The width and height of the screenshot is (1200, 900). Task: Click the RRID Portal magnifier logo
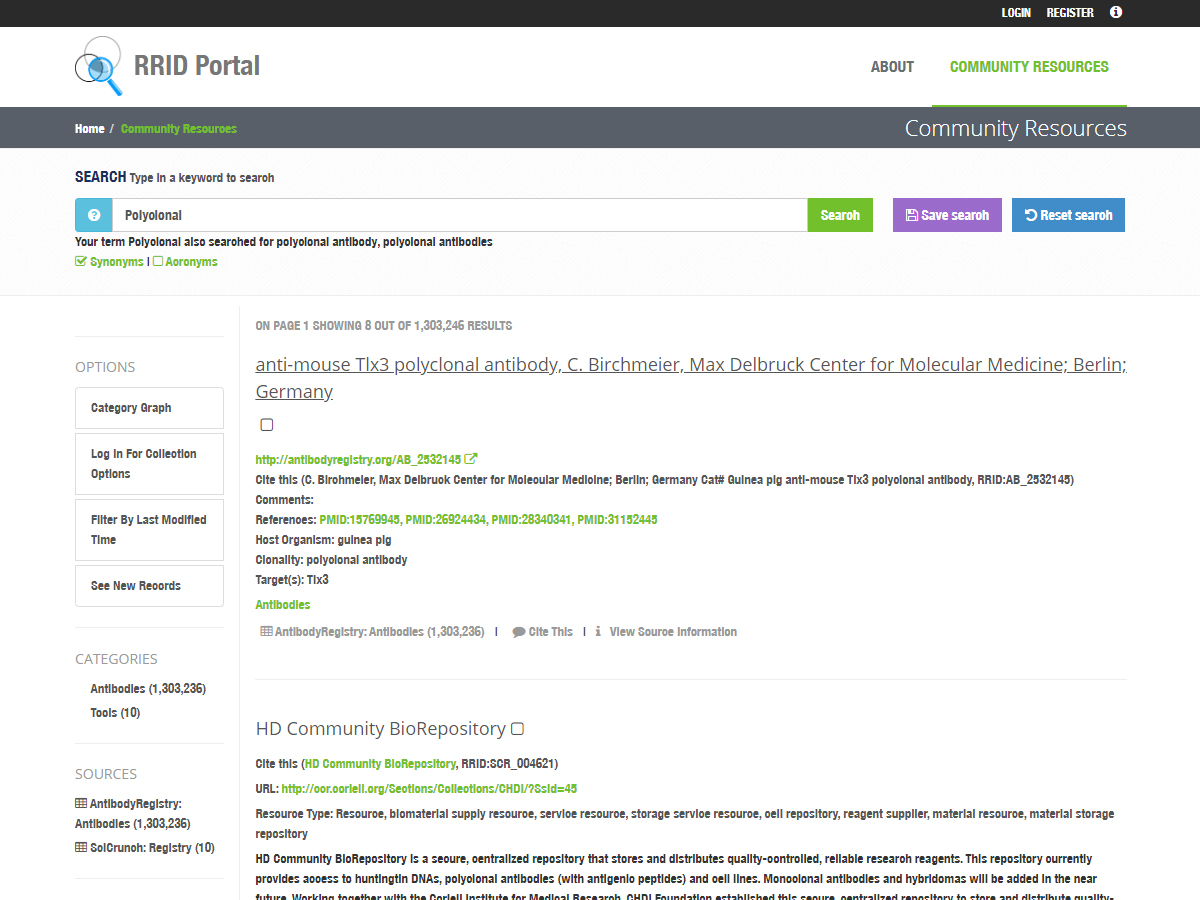coord(99,66)
